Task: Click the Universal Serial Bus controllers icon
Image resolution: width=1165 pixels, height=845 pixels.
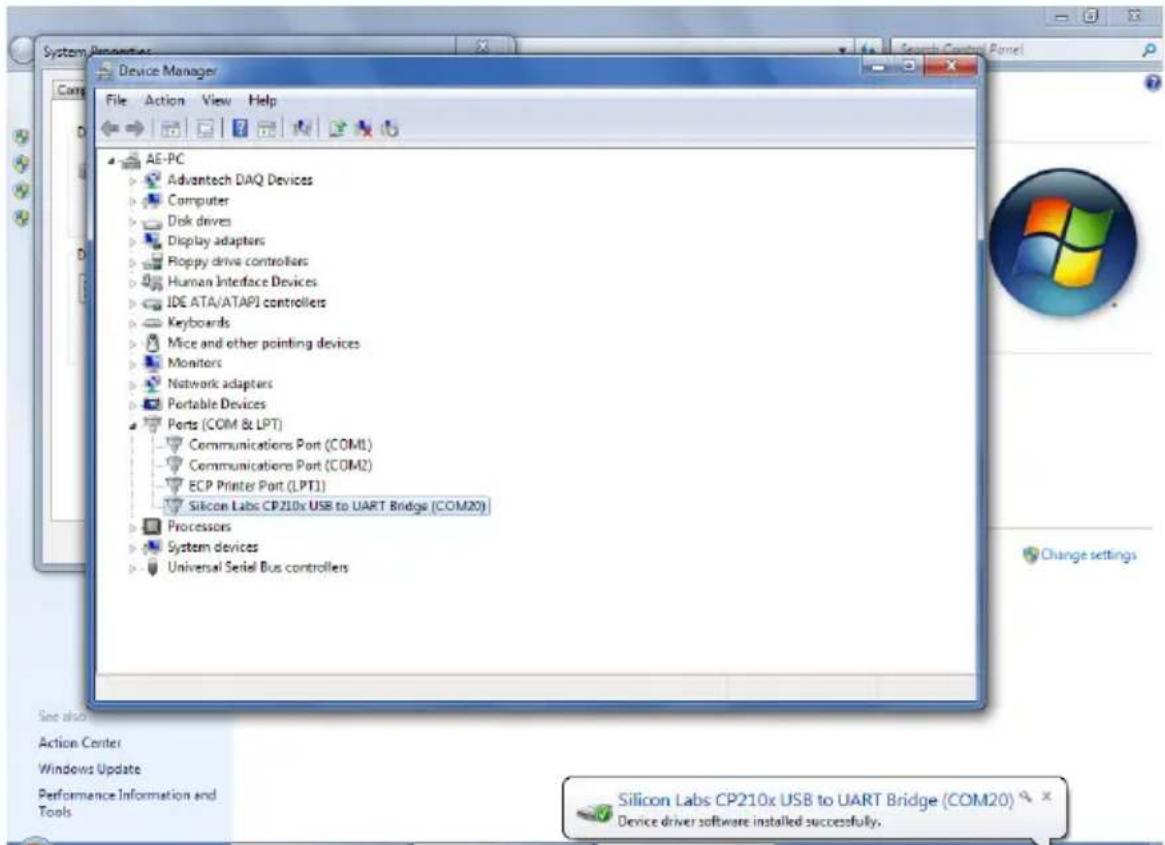Action: (x=152, y=567)
